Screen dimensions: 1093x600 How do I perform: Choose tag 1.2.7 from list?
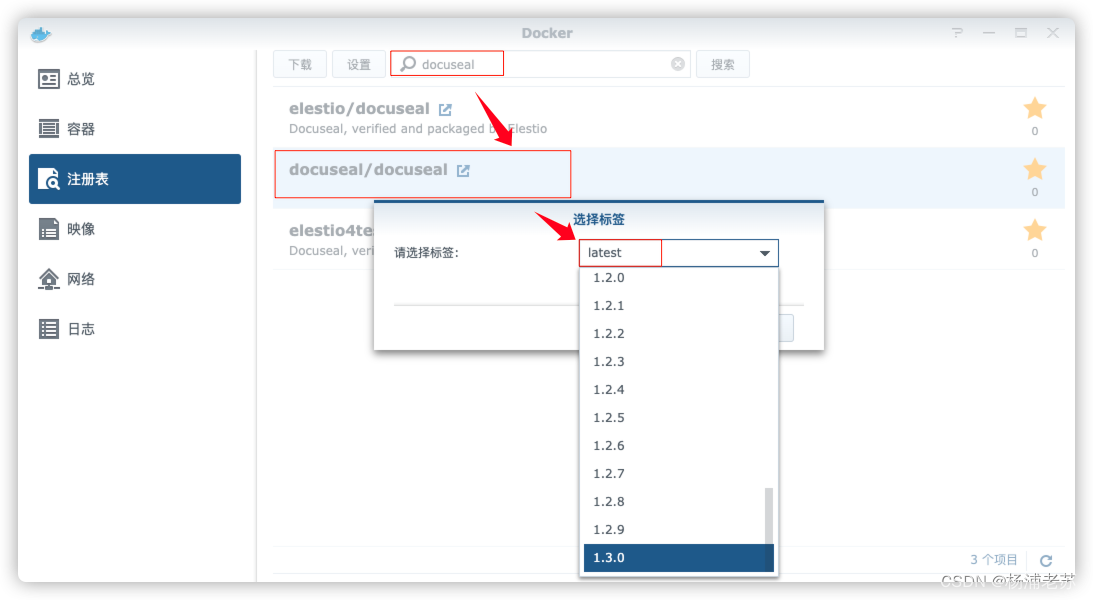coord(678,473)
